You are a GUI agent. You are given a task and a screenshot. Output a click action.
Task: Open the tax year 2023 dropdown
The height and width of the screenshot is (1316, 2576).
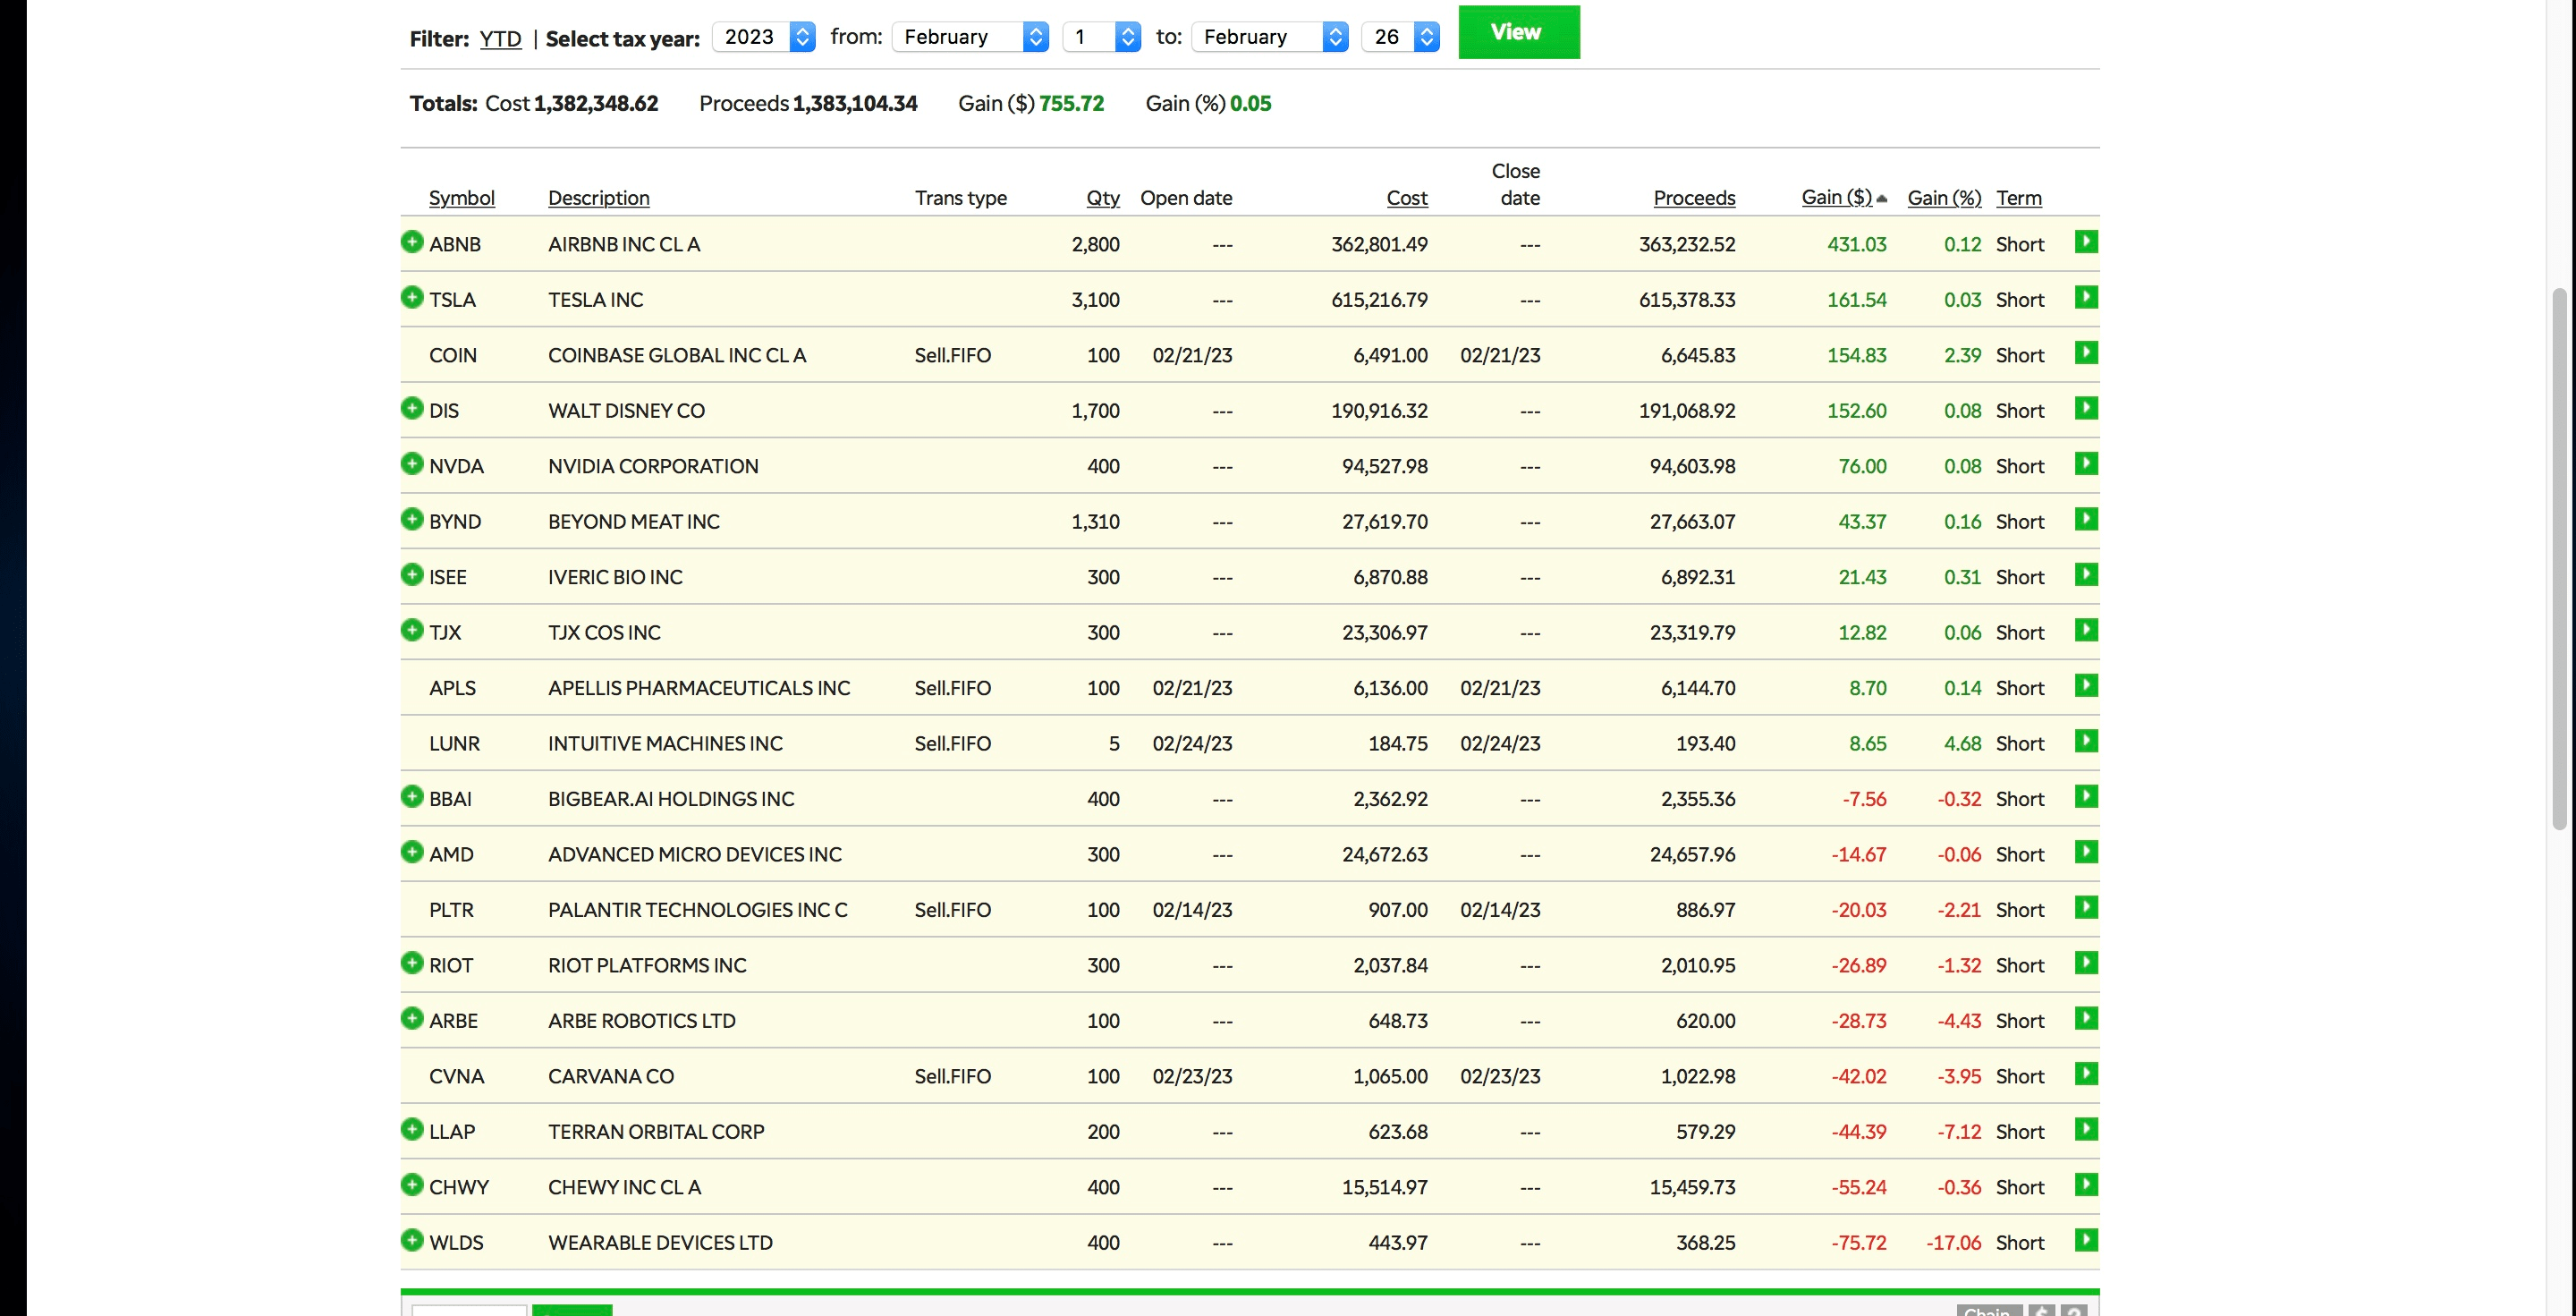click(764, 37)
